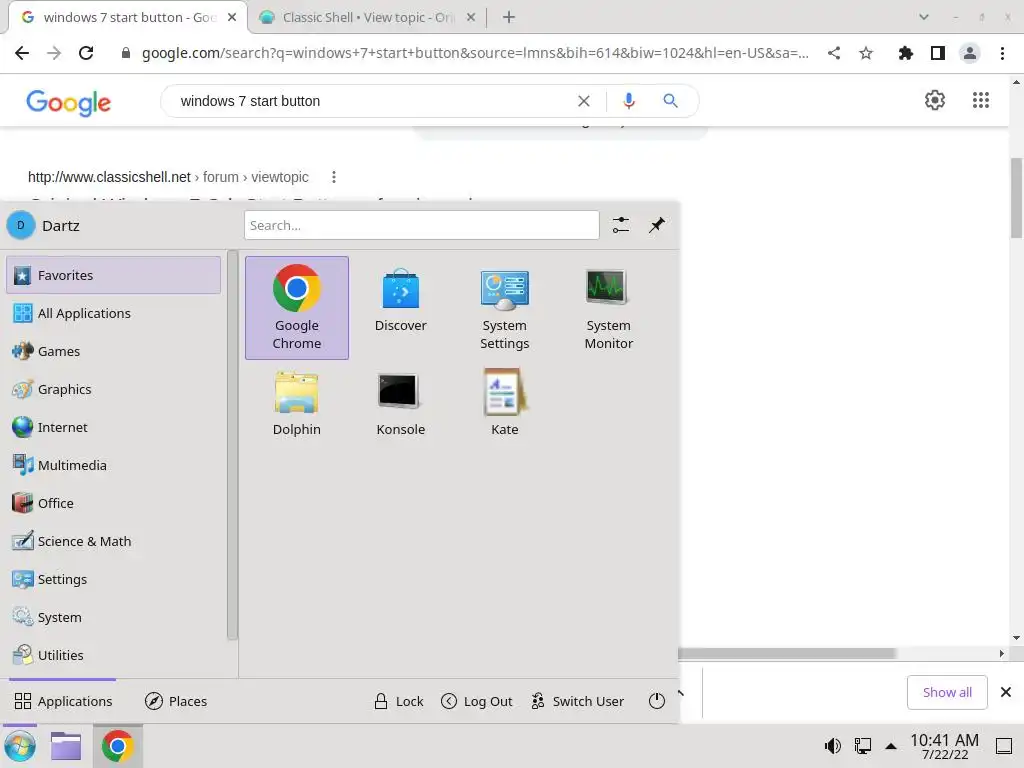The image size is (1024, 768).
Task: Open Multimedia category
Action: pos(114,464)
